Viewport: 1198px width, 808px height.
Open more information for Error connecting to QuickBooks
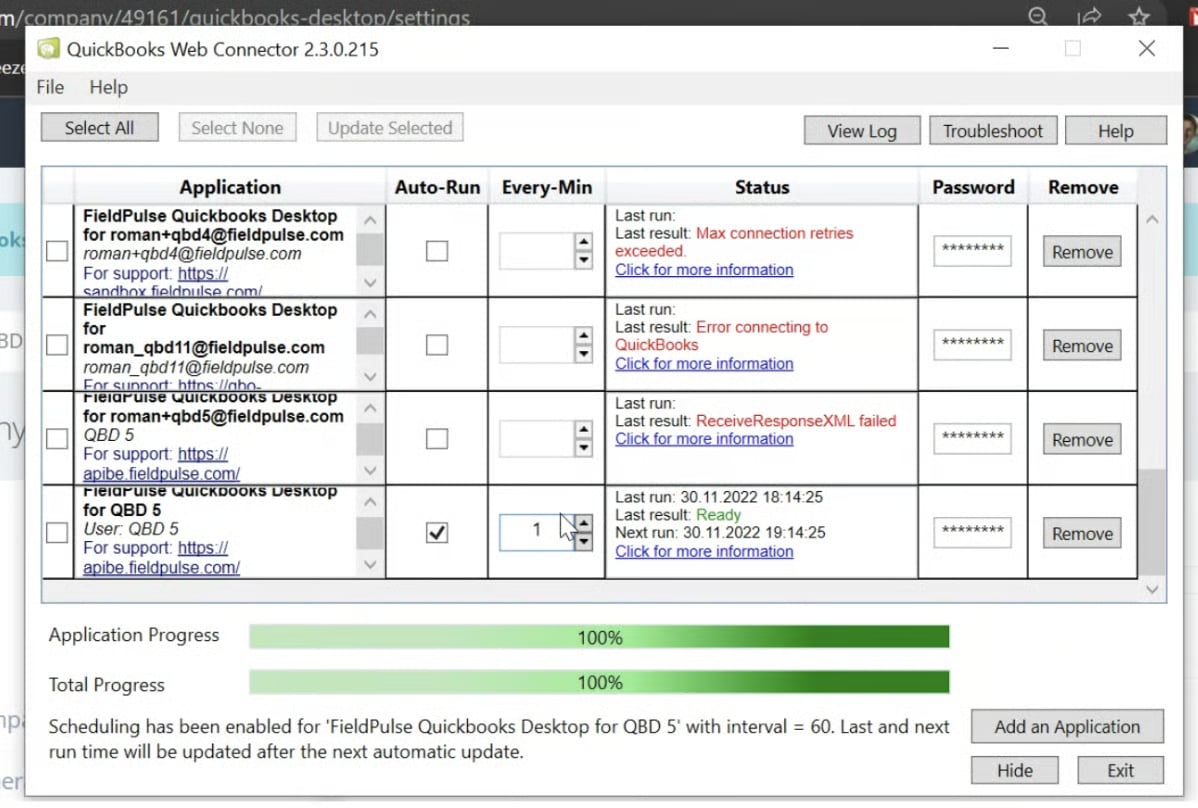(x=704, y=364)
